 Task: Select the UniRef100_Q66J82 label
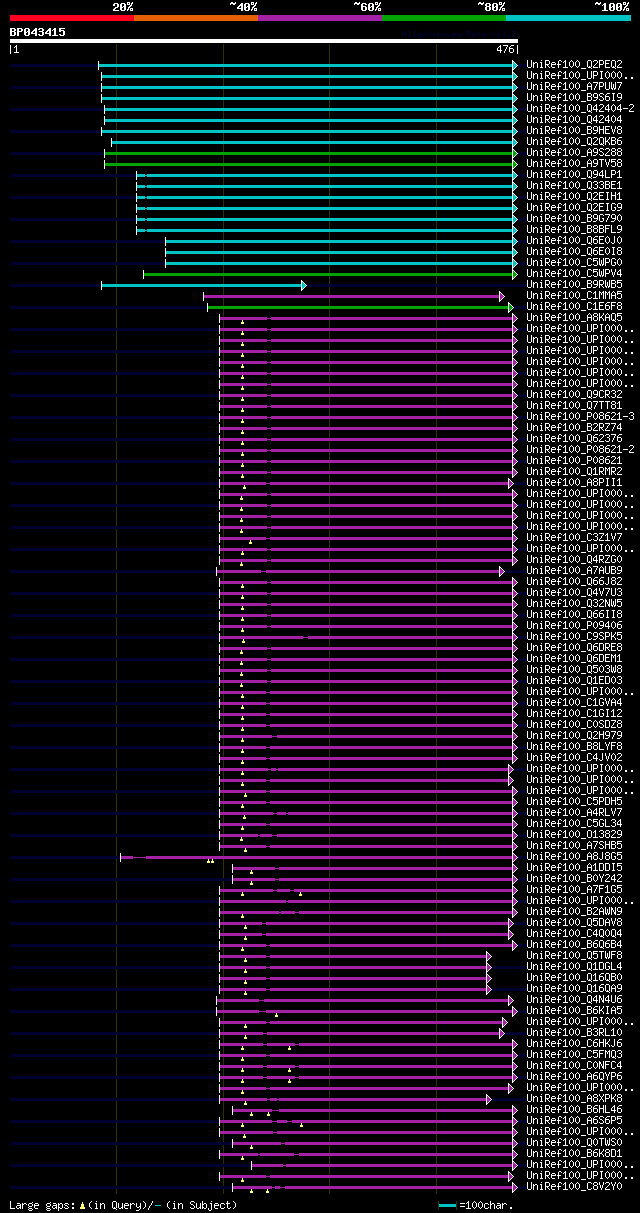point(574,581)
